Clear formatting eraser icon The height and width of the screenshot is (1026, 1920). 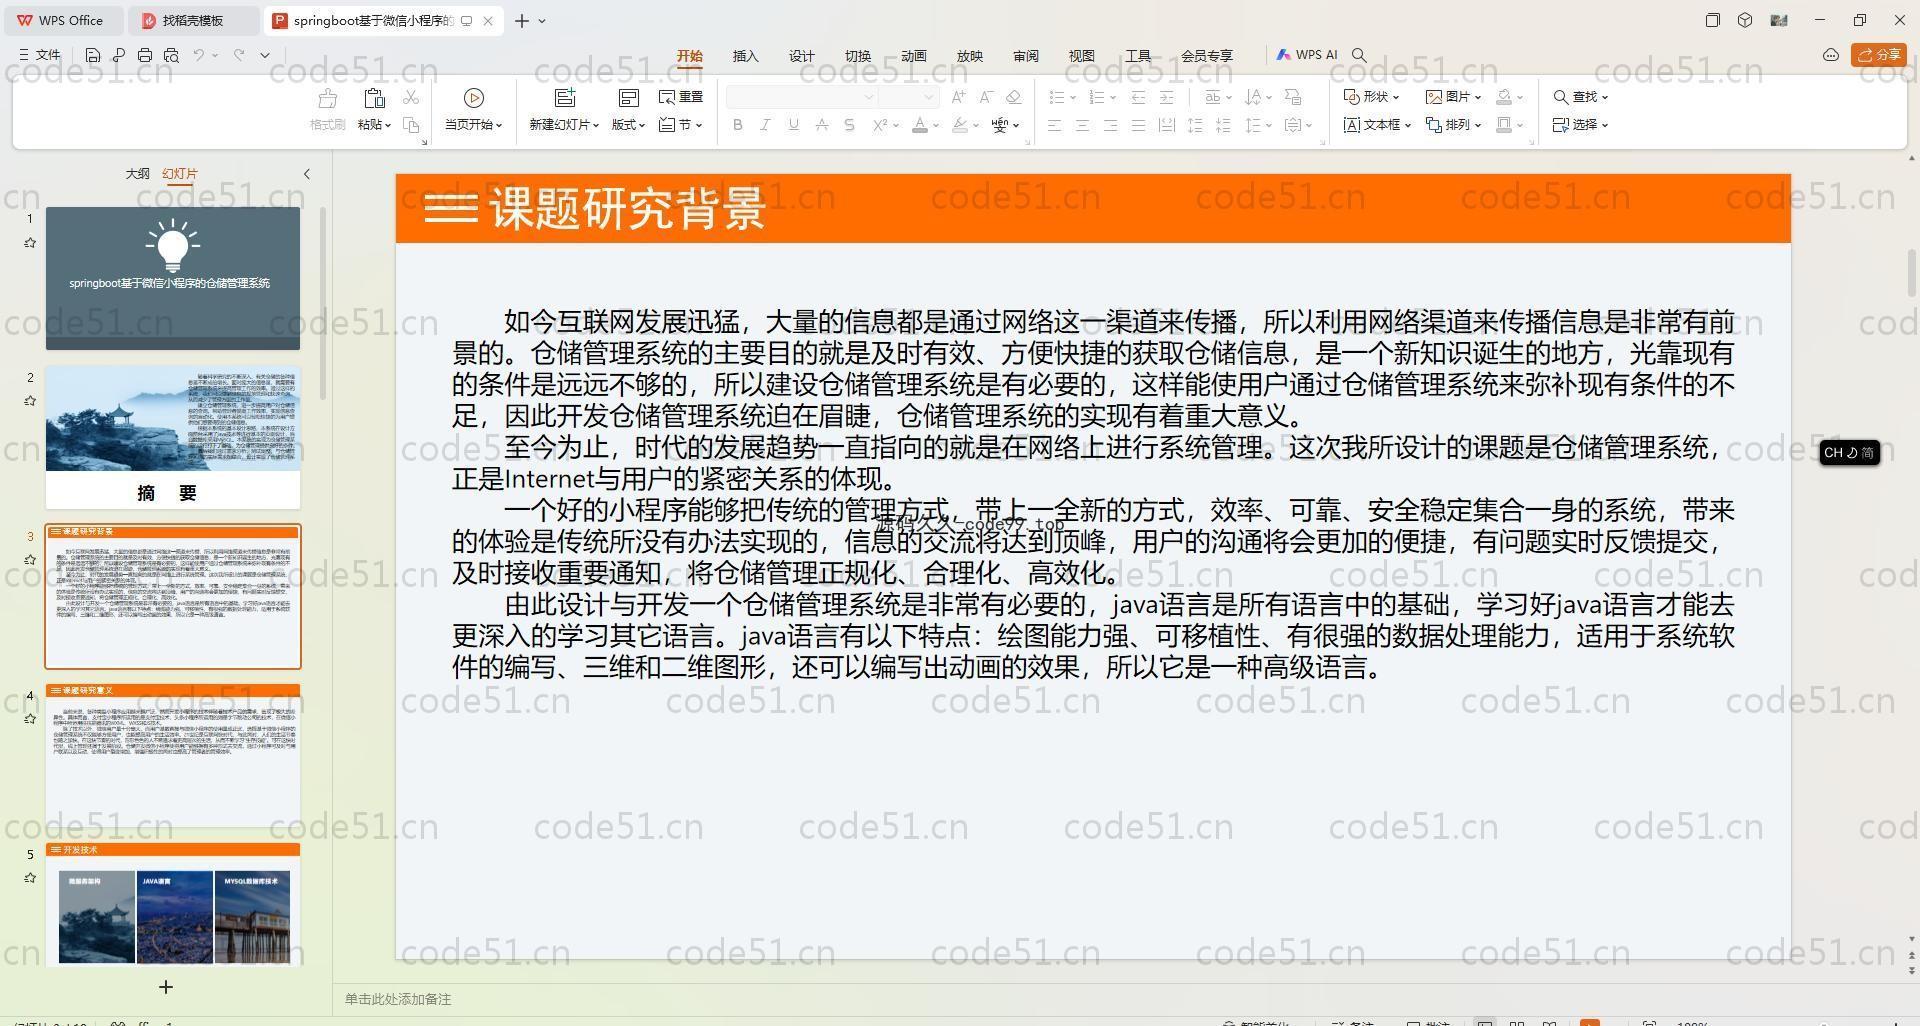(x=1014, y=97)
